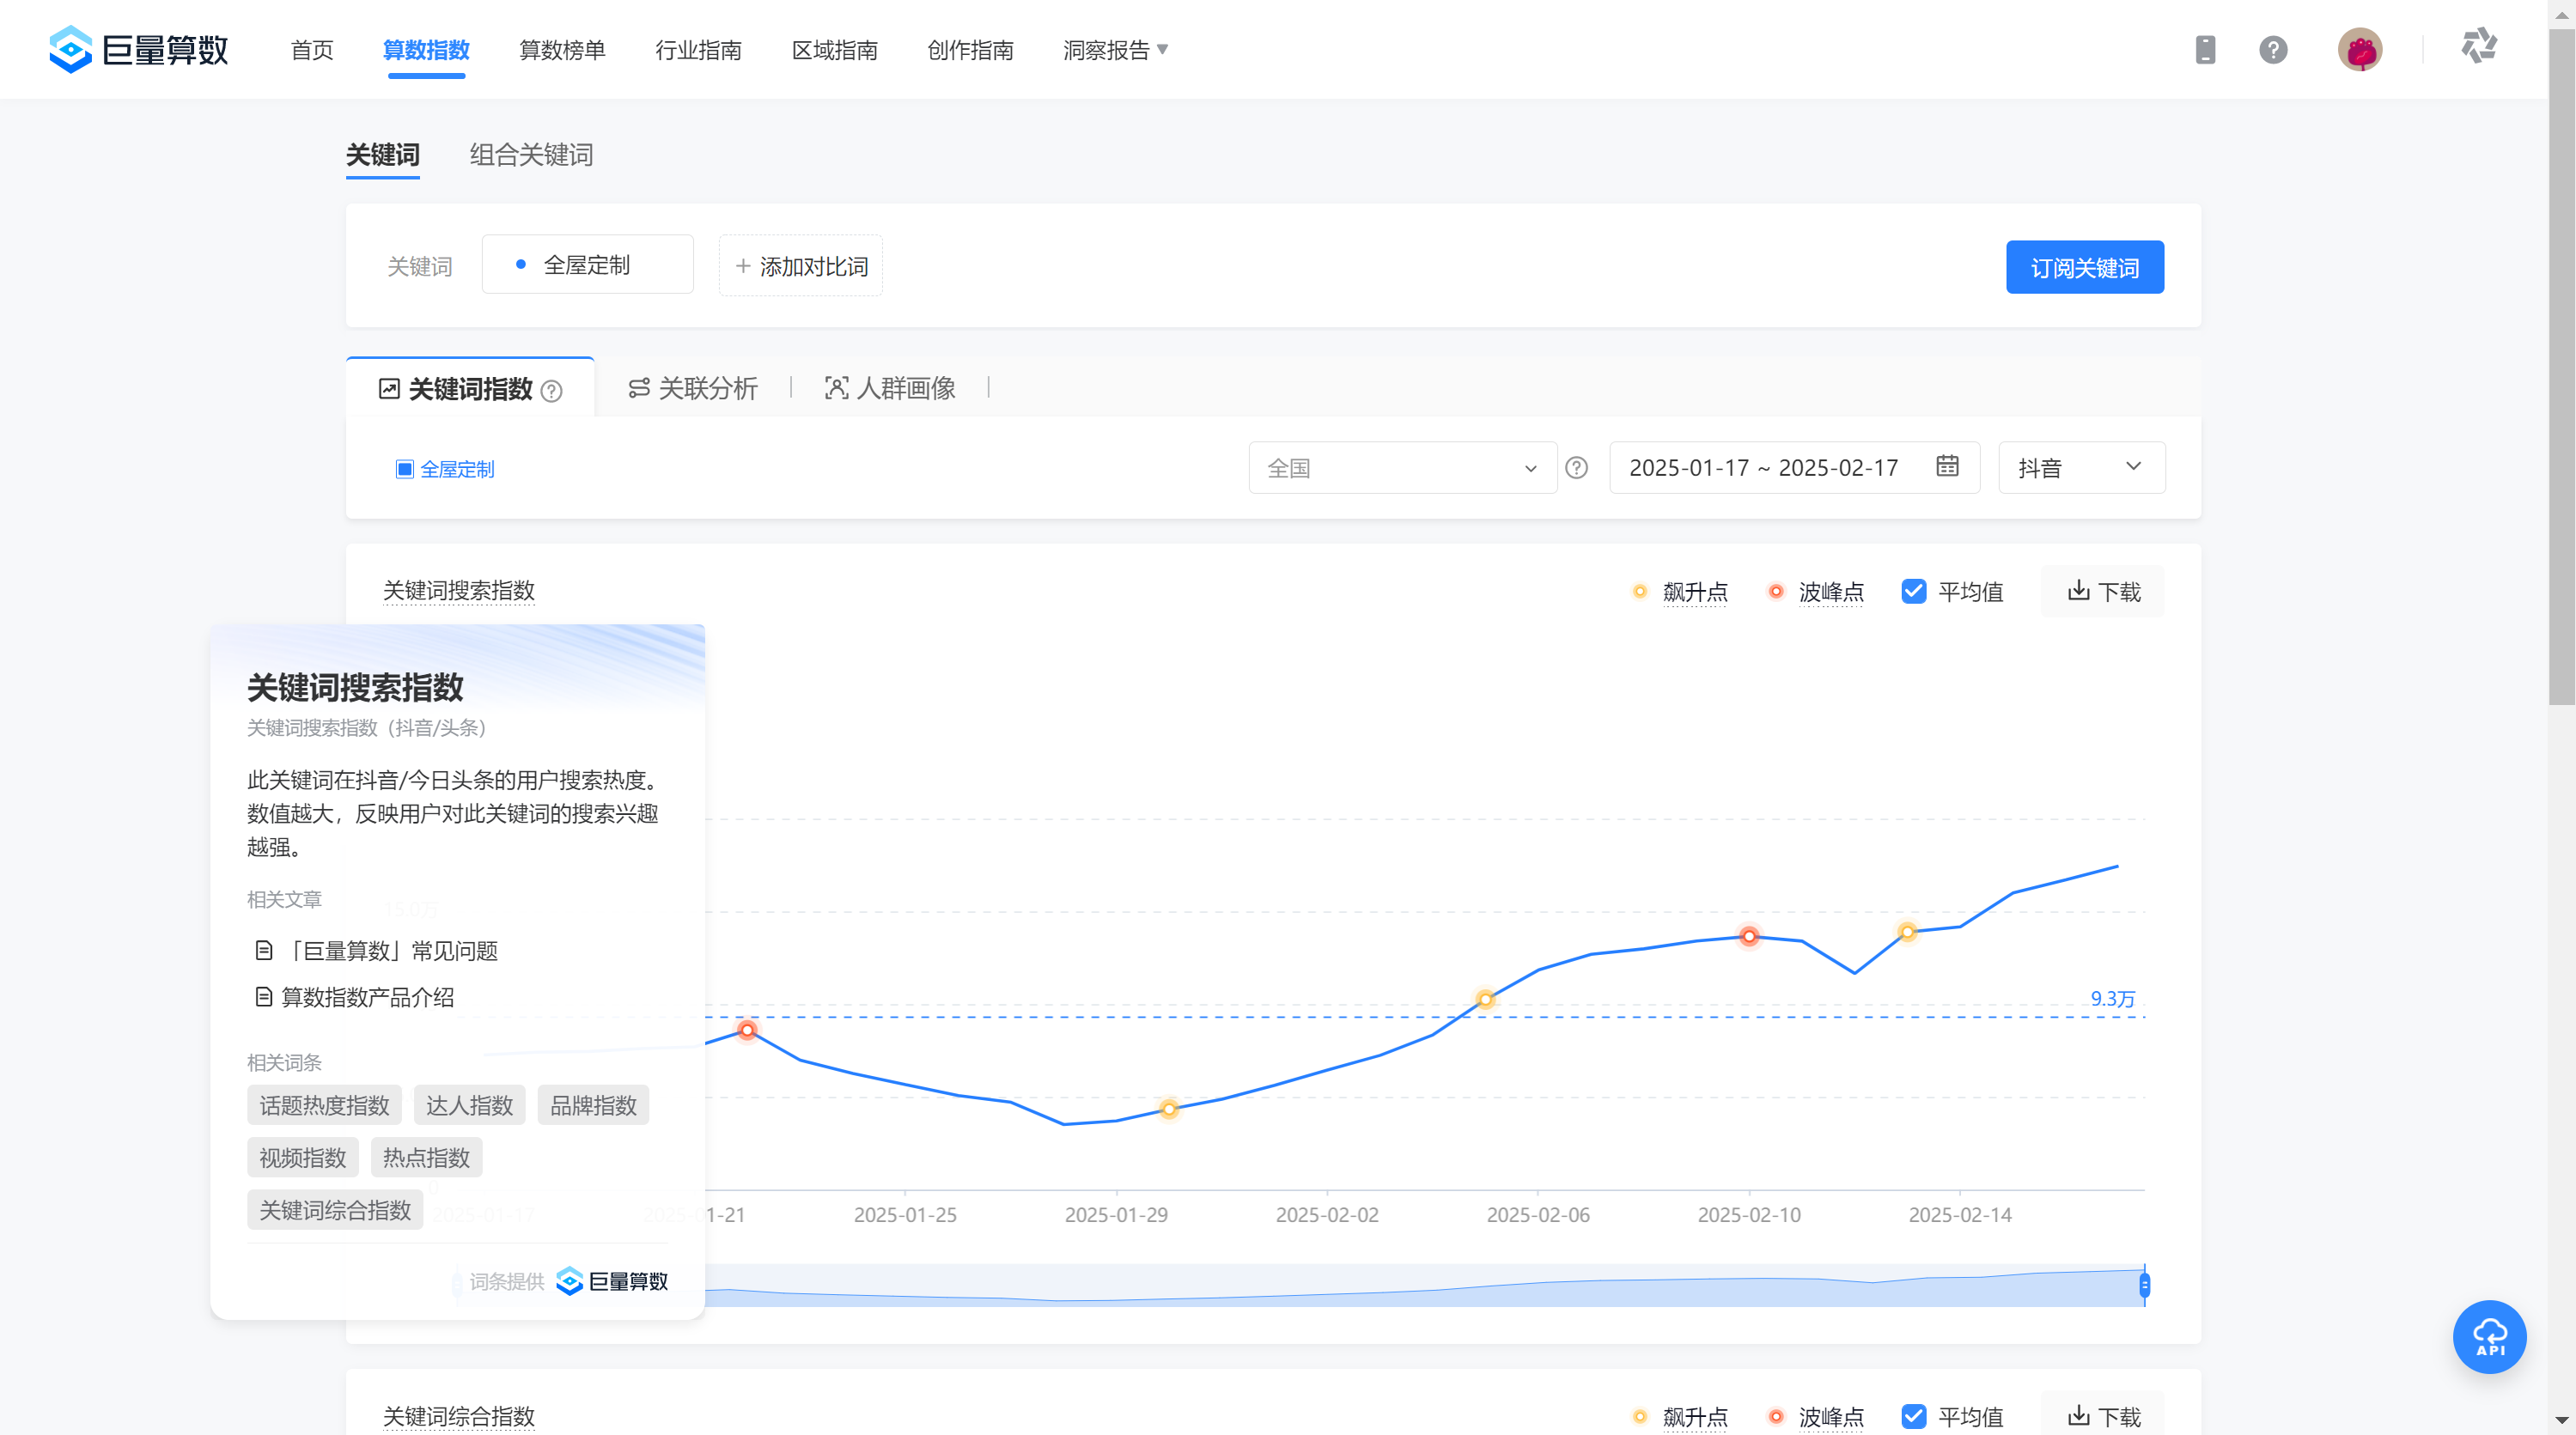Download the 关键词综合指数 chart data
This screenshot has width=2576, height=1435.
click(2103, 1415)
